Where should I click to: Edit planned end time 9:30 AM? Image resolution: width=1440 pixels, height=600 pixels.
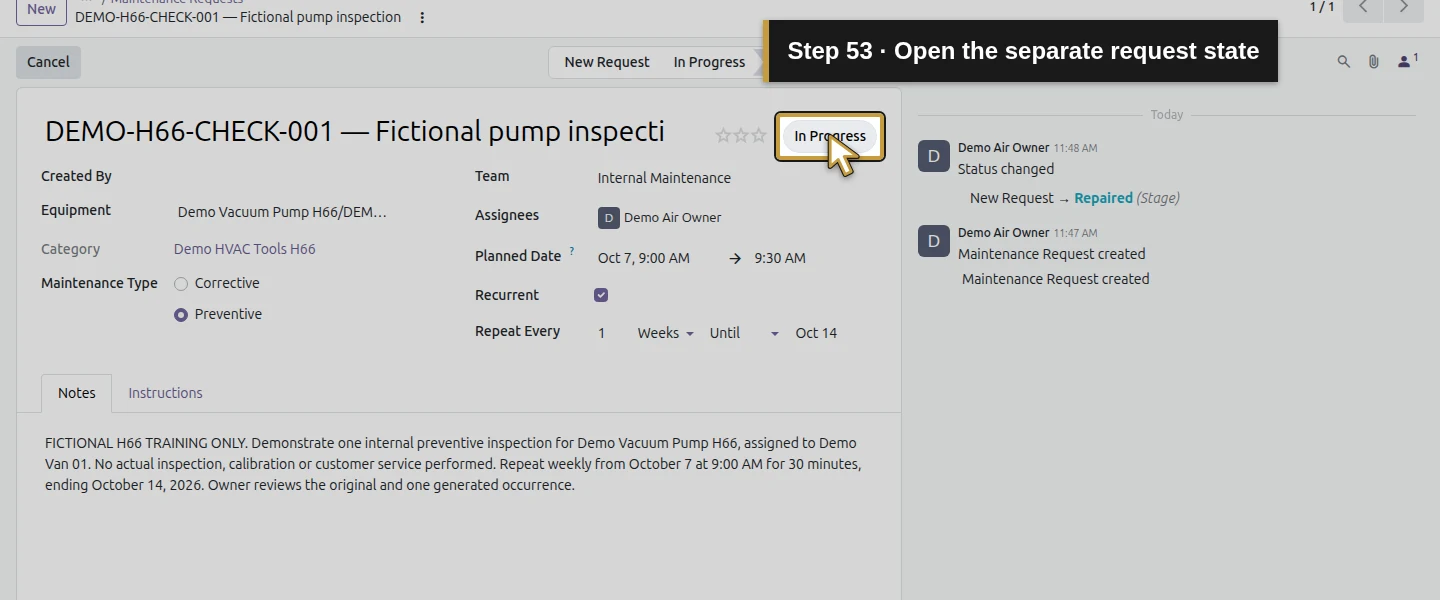[780, 258]
